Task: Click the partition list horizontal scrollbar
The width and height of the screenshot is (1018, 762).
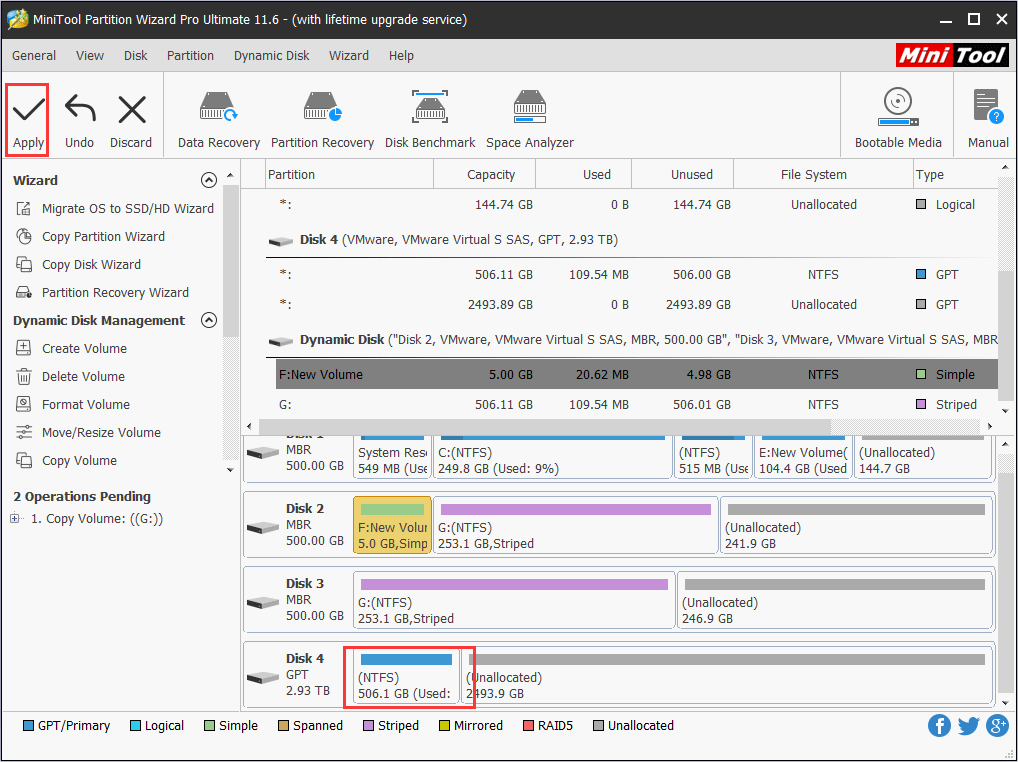Action: pyautogui.click(x=545, y=426)
